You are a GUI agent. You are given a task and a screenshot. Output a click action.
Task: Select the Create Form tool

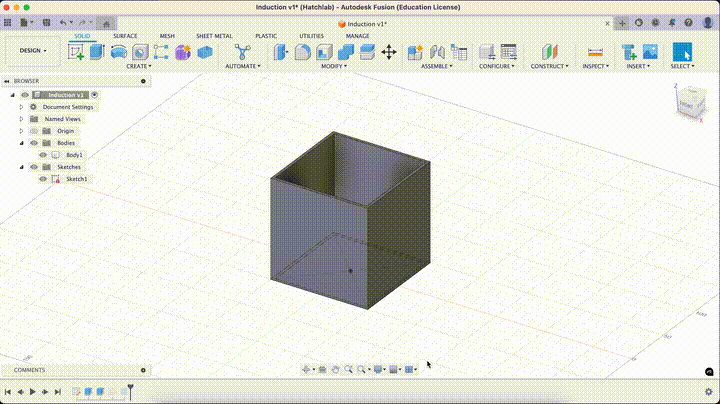coord(183,52)
